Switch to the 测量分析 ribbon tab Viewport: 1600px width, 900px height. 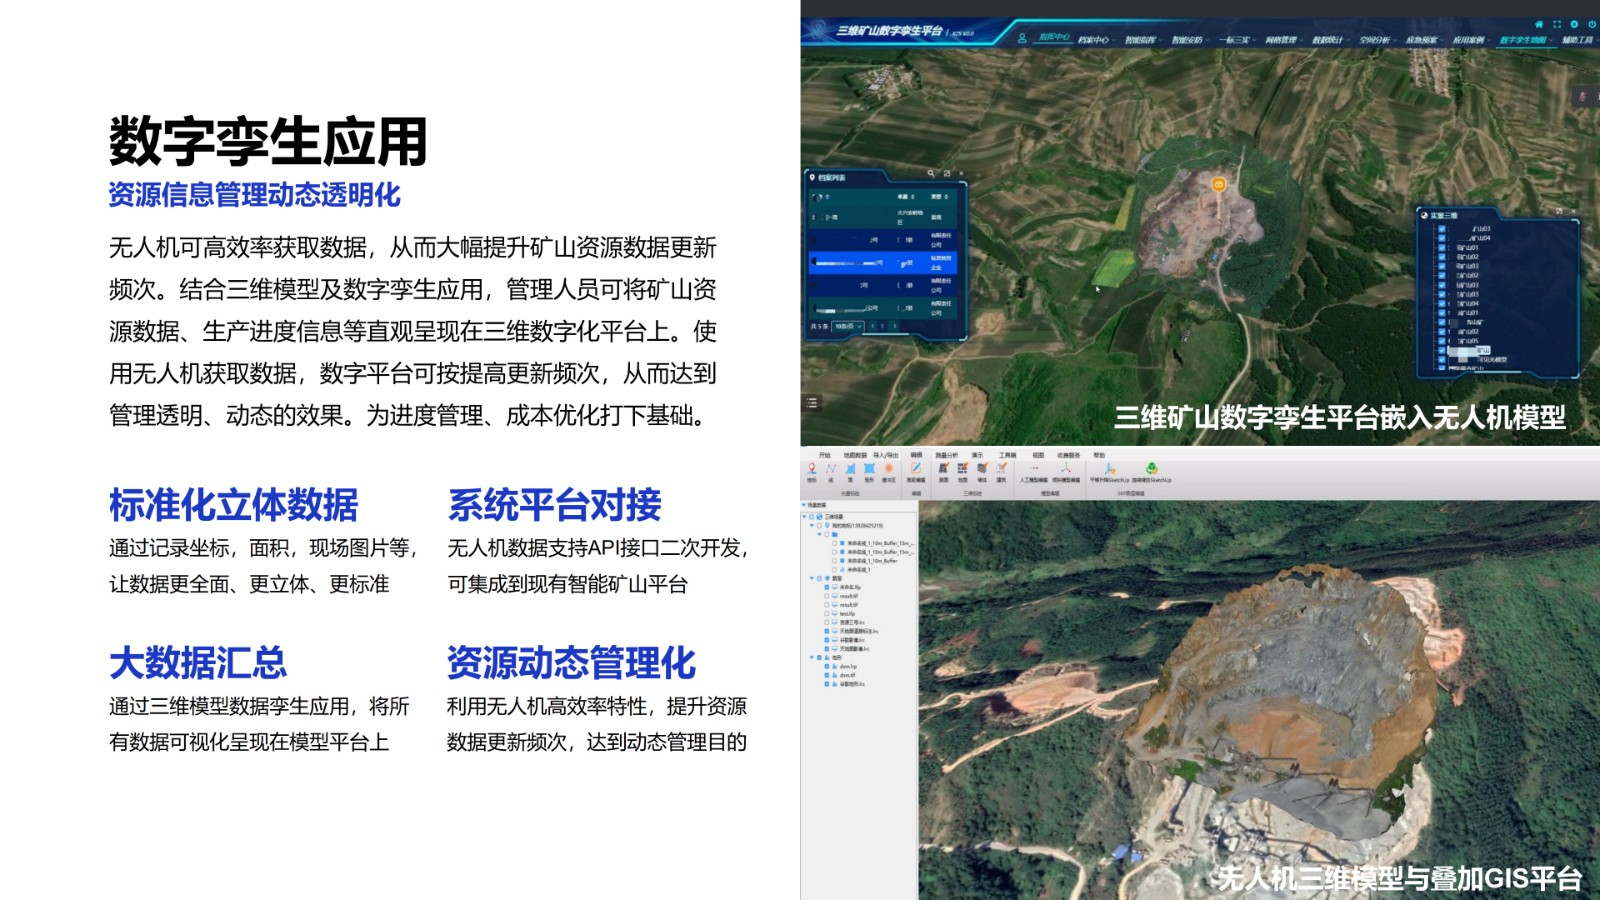tap(946, 455)
